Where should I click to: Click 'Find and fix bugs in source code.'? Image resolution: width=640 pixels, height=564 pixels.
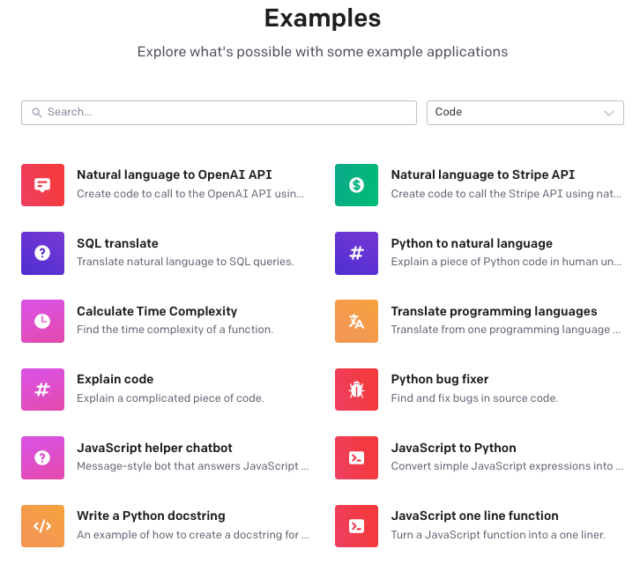click(x=474, y=398)
